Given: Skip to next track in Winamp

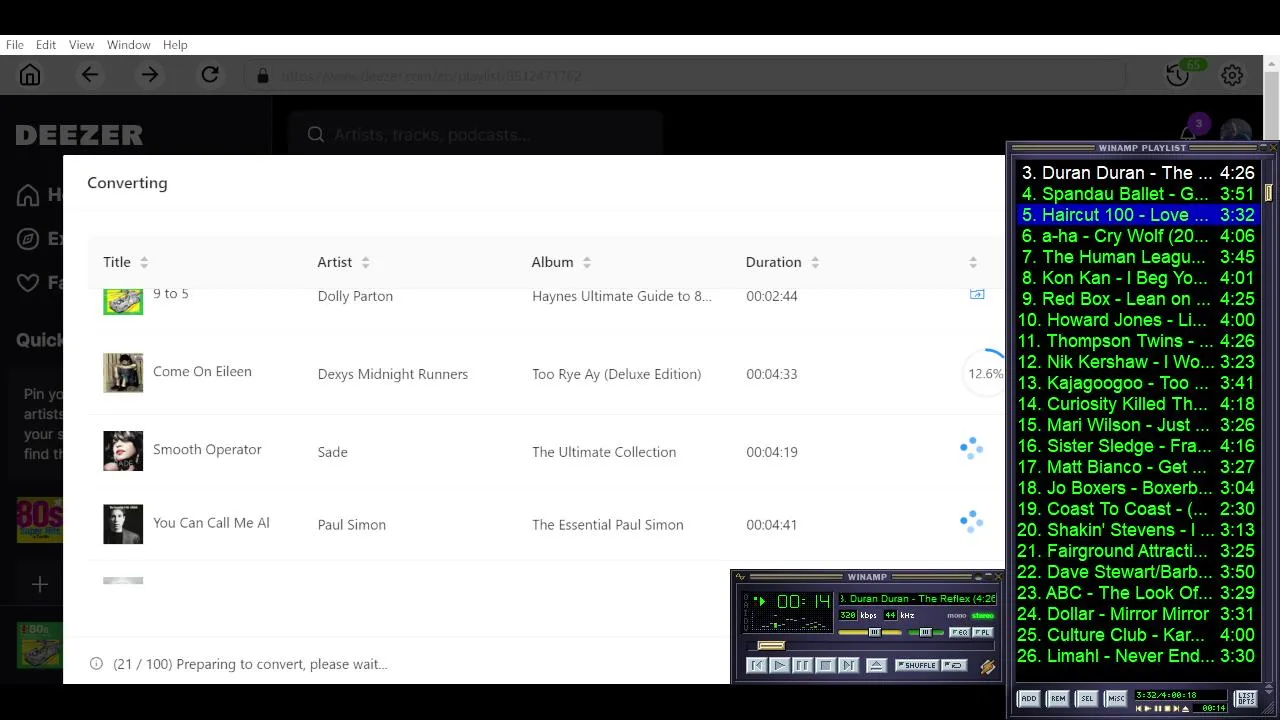Looking at the screenshot, I should coord(848,665).
